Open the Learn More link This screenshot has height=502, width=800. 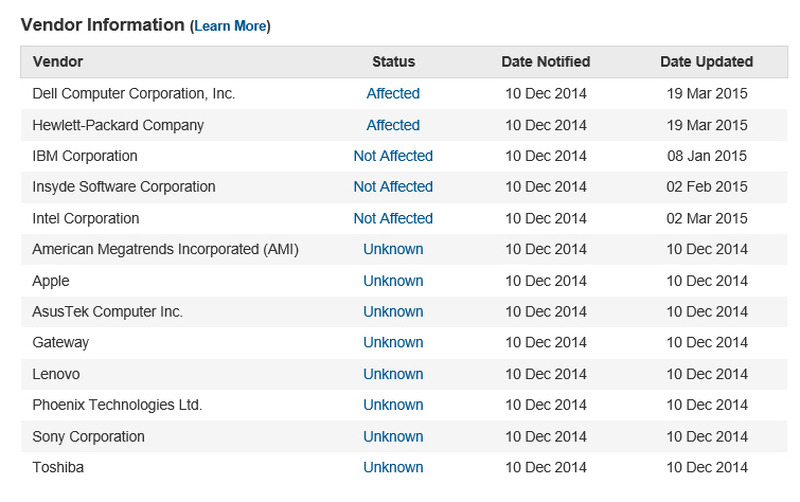click(x=231, y=26)
